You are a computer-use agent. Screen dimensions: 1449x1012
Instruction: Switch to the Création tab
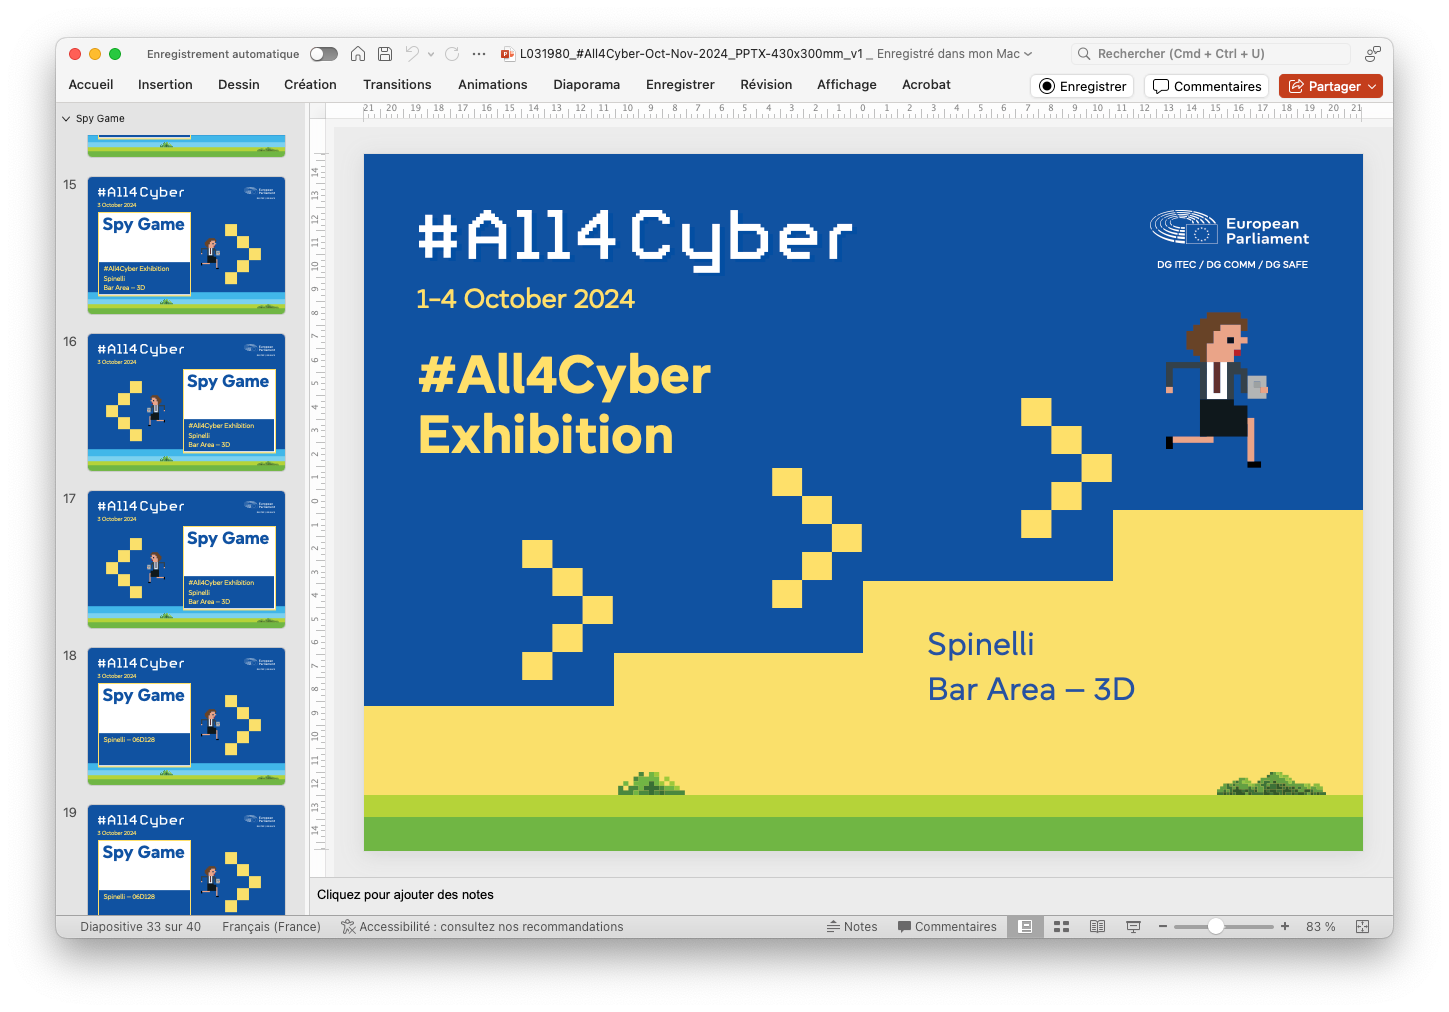click(x=310, y=85)
